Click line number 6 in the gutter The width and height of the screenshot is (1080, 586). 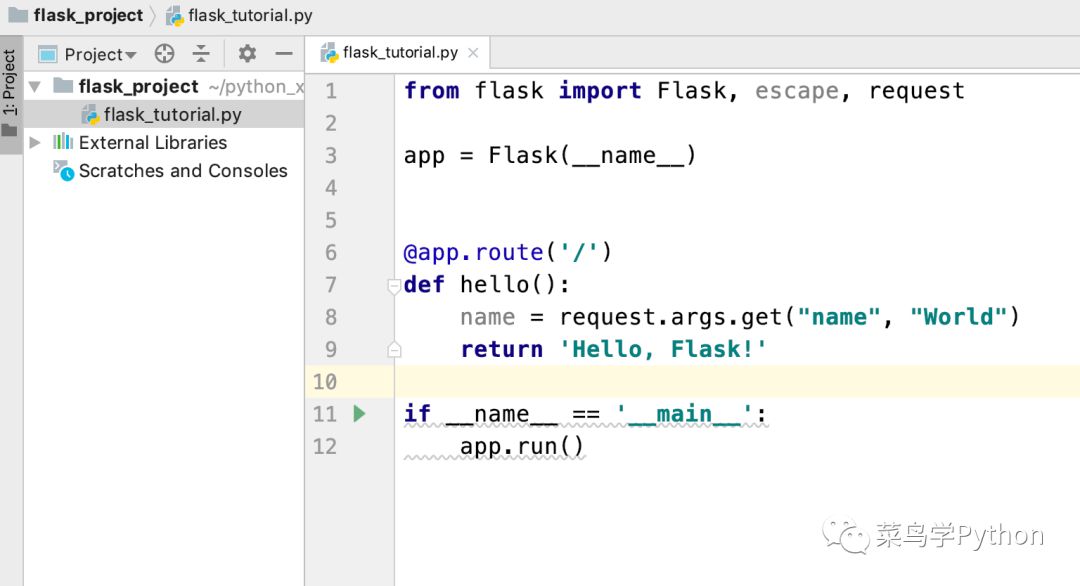pyautogui.click(x=331, y=253)
